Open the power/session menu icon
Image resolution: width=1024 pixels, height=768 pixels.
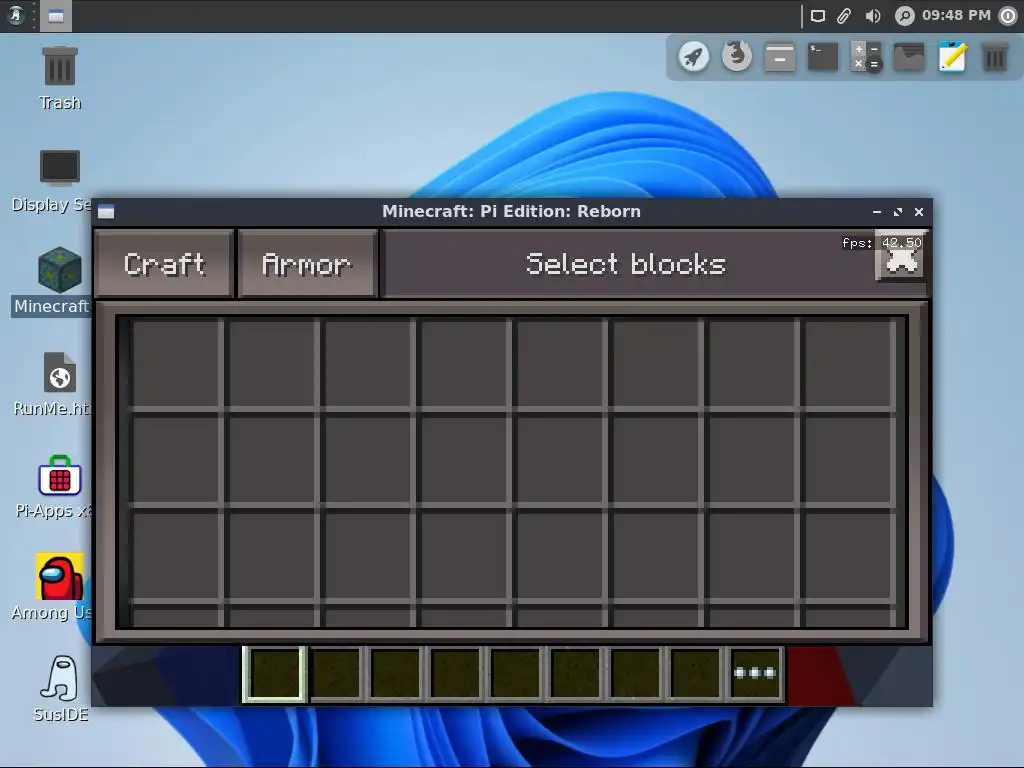(1008, 16)
